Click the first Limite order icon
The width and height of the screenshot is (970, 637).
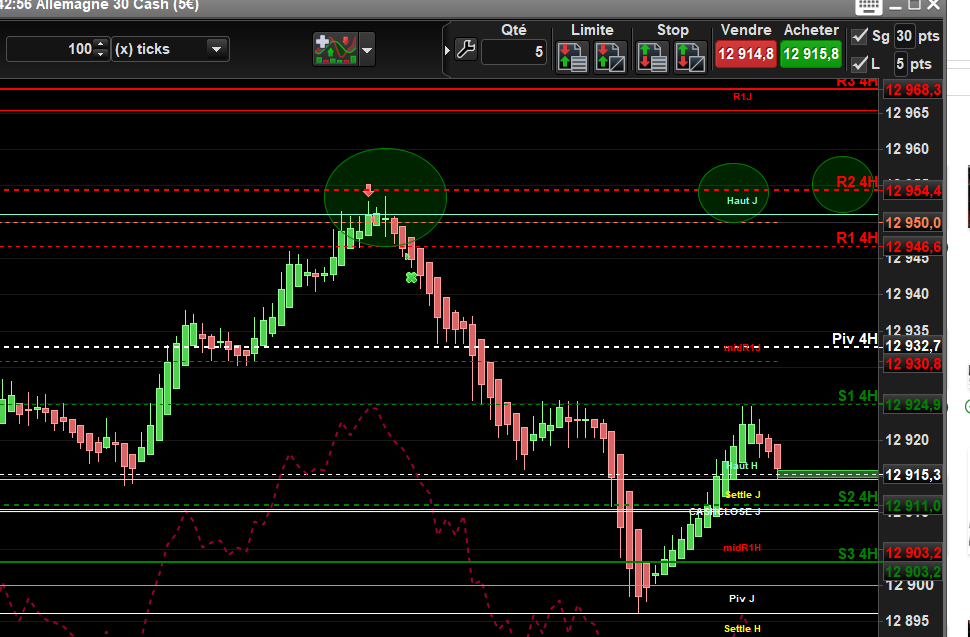point(572,58)
